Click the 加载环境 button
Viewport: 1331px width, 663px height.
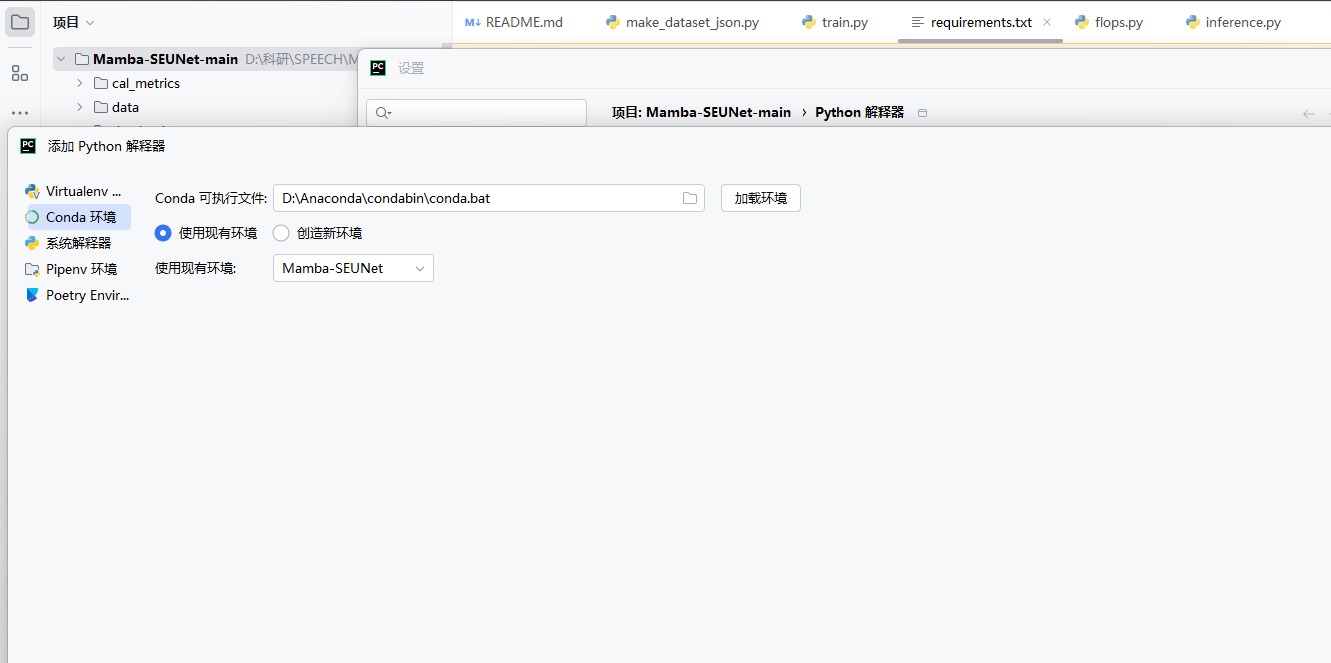[x=761, y=198]
